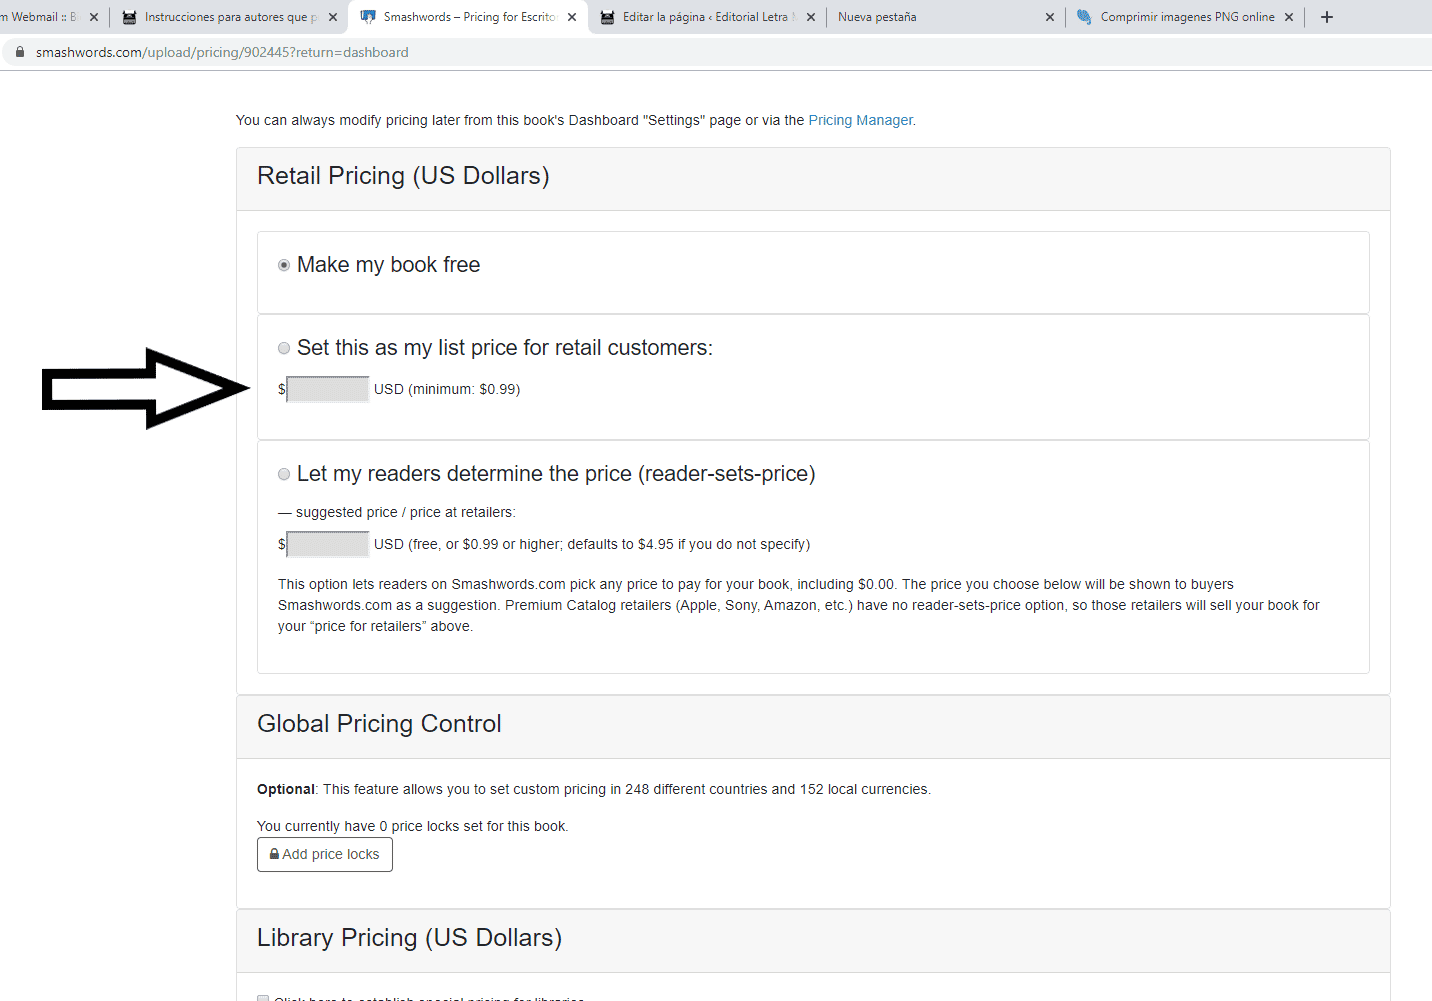The image size is (1432, 1001).
Task: Close the Editar la página tab
Action: pyautogui.click(x=811, y=17)
